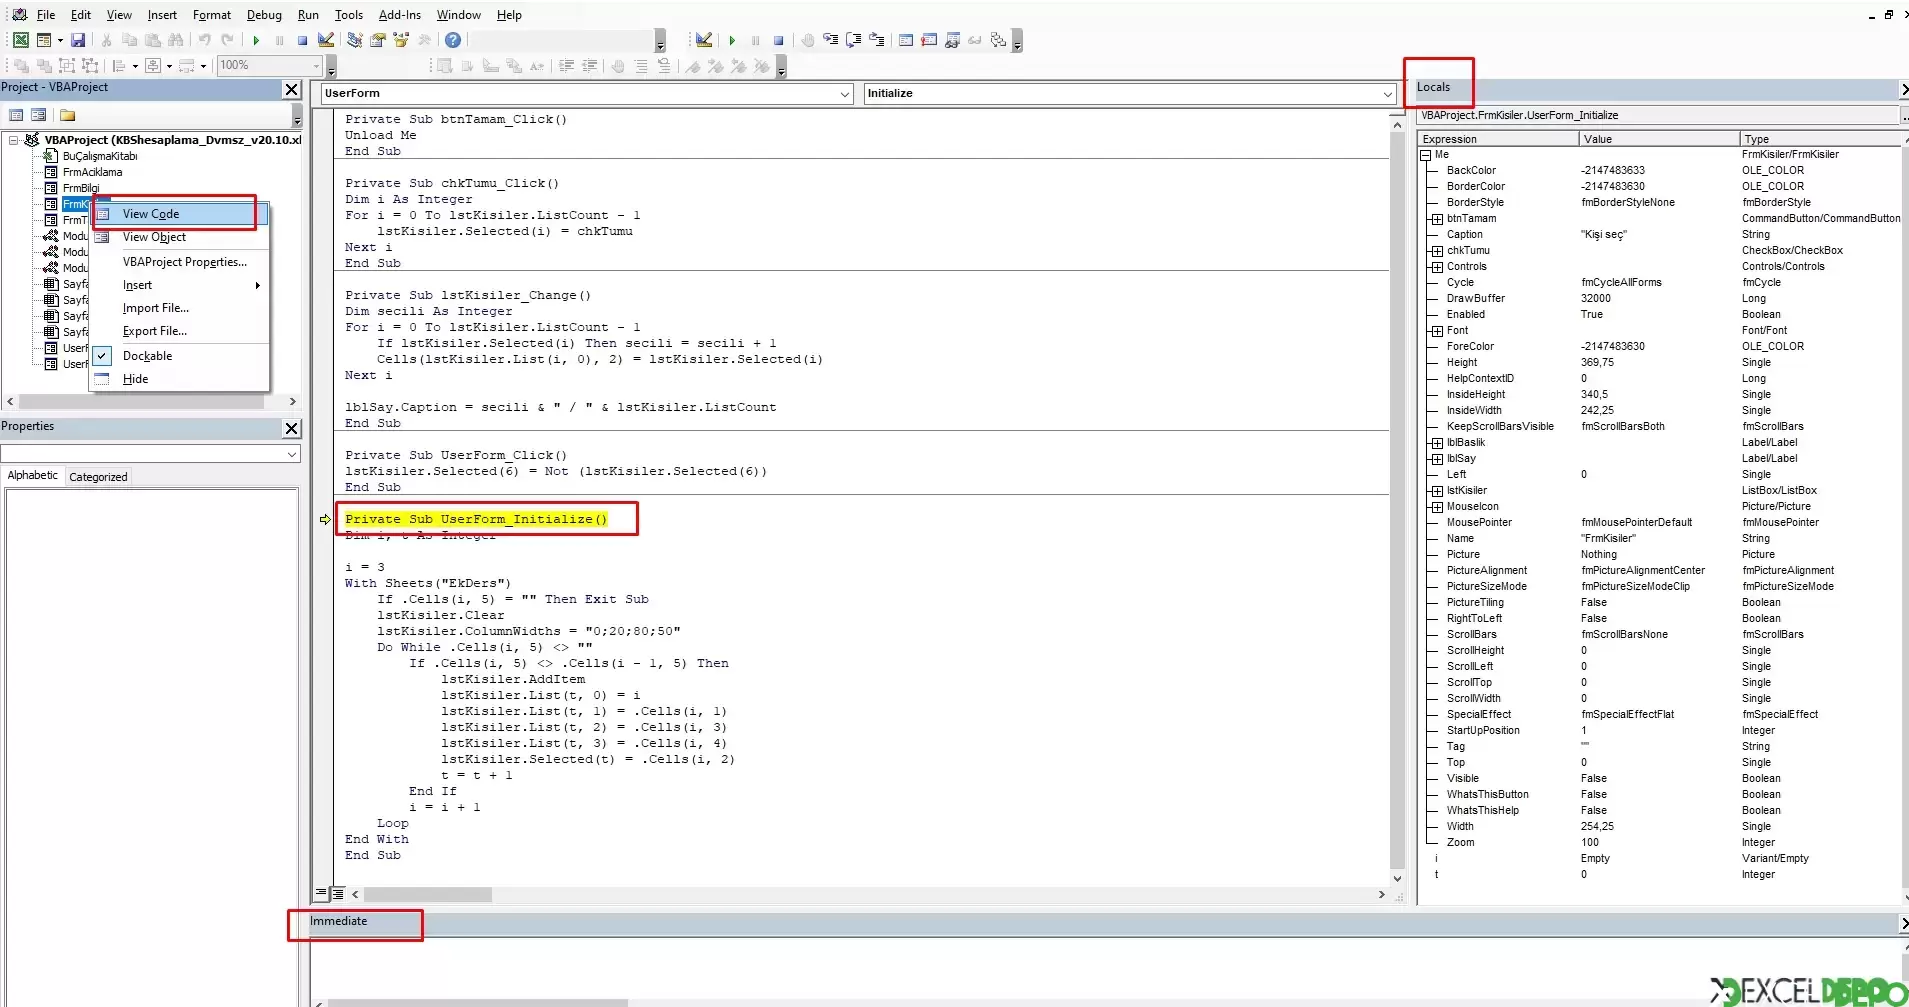Save the project with the floppy disk icon
Viewport: 1909px width, 1007px height.
pos(78,40)
